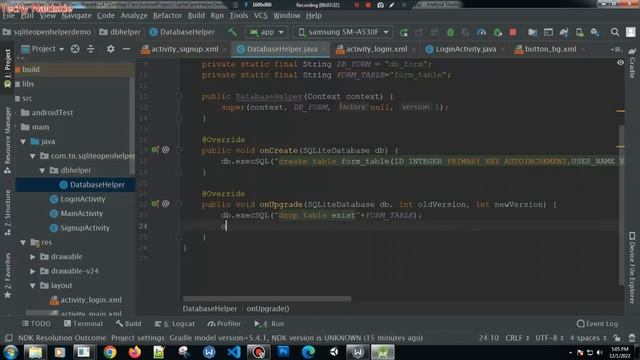The width and height of the screenshot is (640, 360).
Task: Open Firefox from taskbar
Action: click(135, 352)
